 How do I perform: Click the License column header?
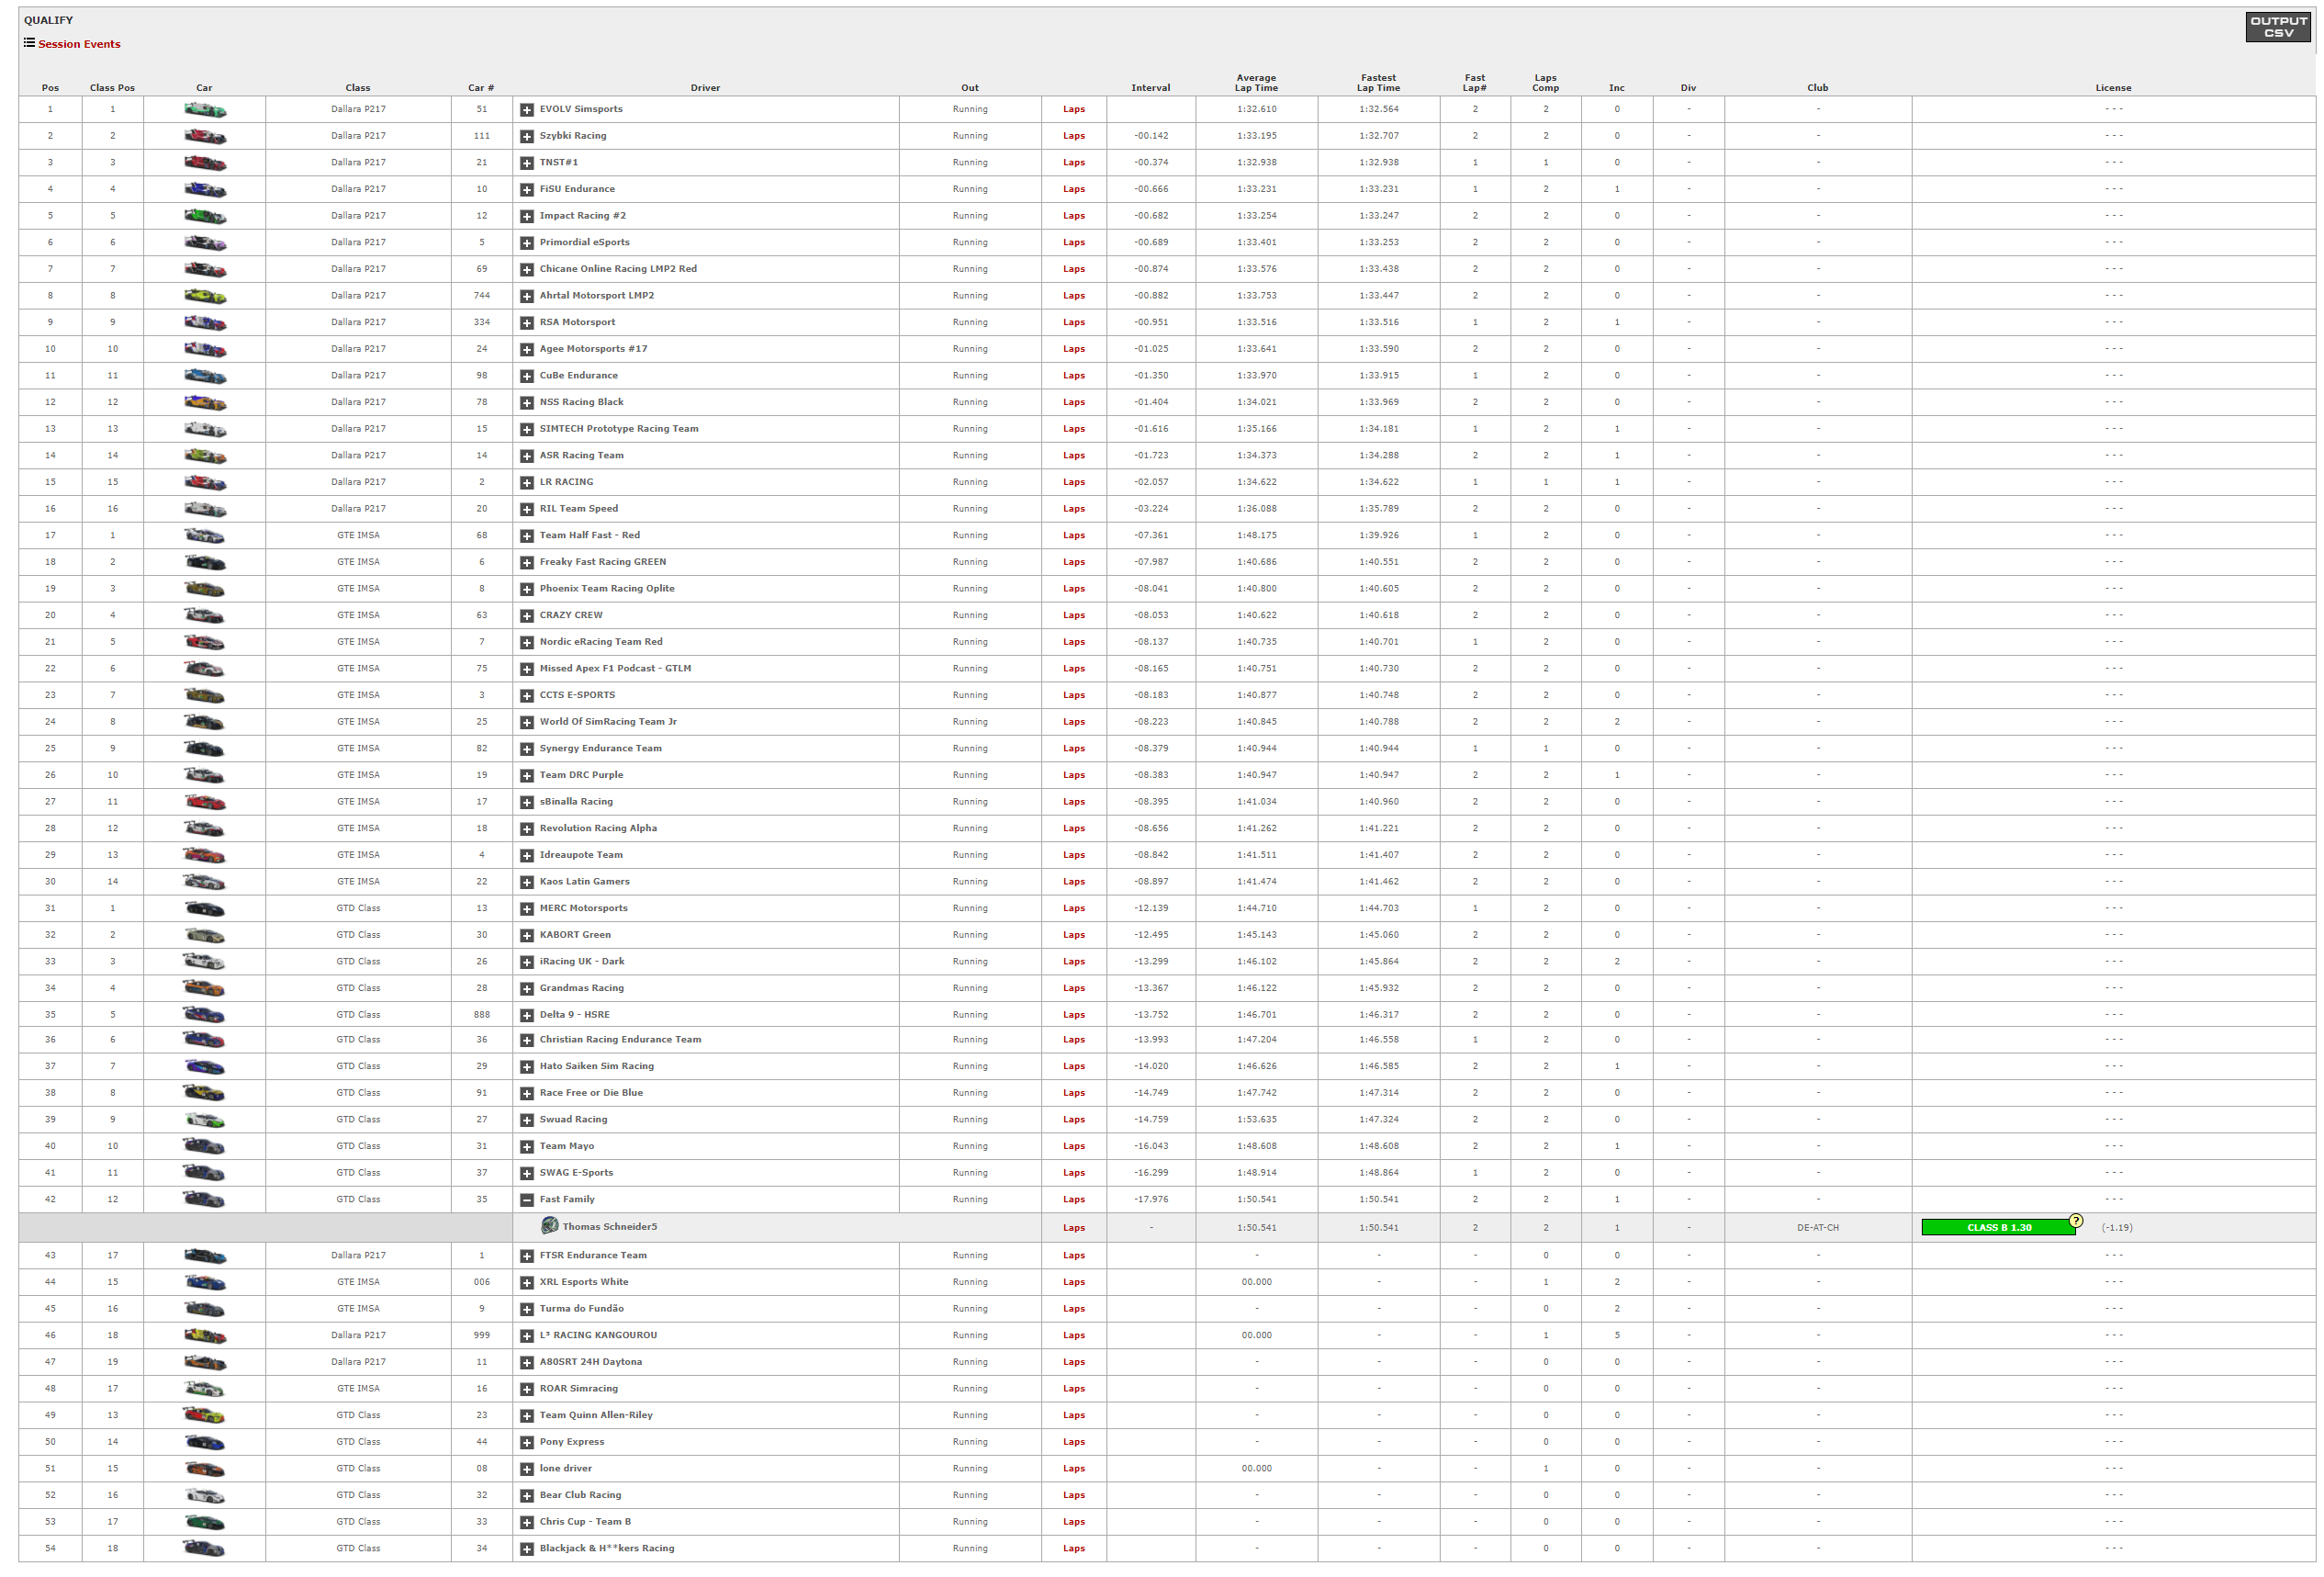[x=2113, y=88]
